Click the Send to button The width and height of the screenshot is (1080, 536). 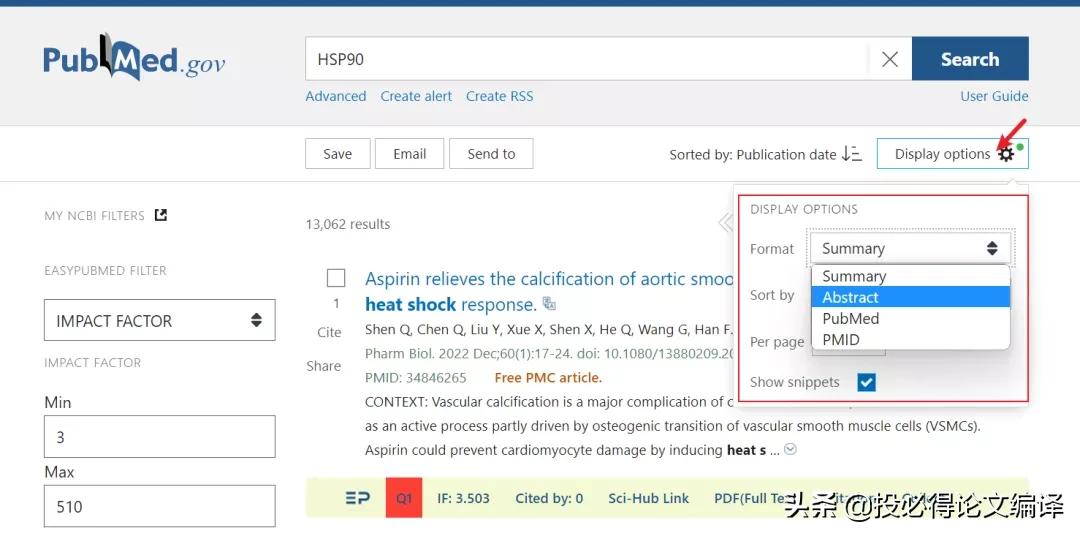pos(491,154)
